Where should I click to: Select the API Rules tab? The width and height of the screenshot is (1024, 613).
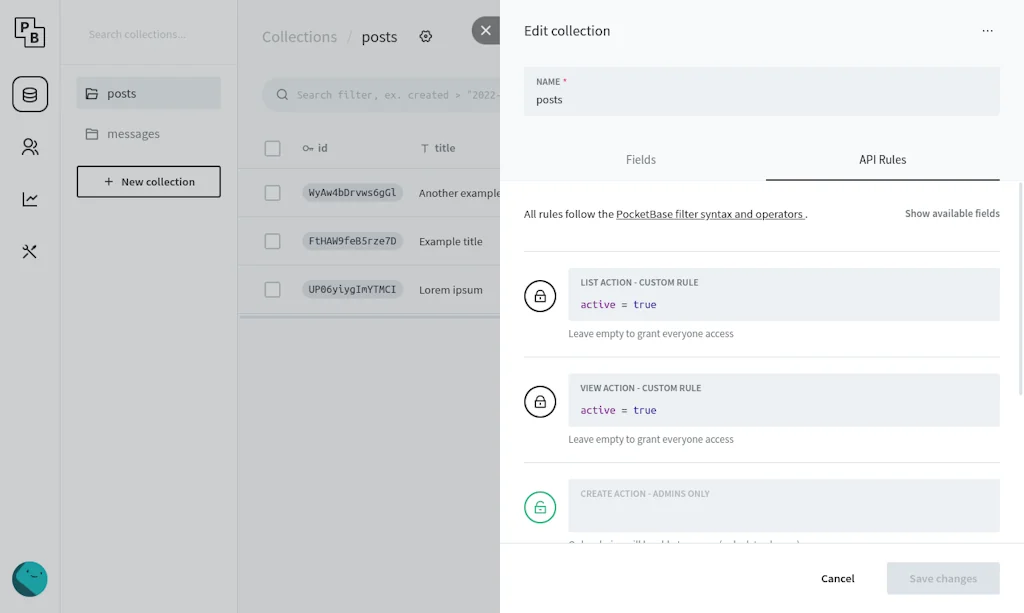[882, 159]
